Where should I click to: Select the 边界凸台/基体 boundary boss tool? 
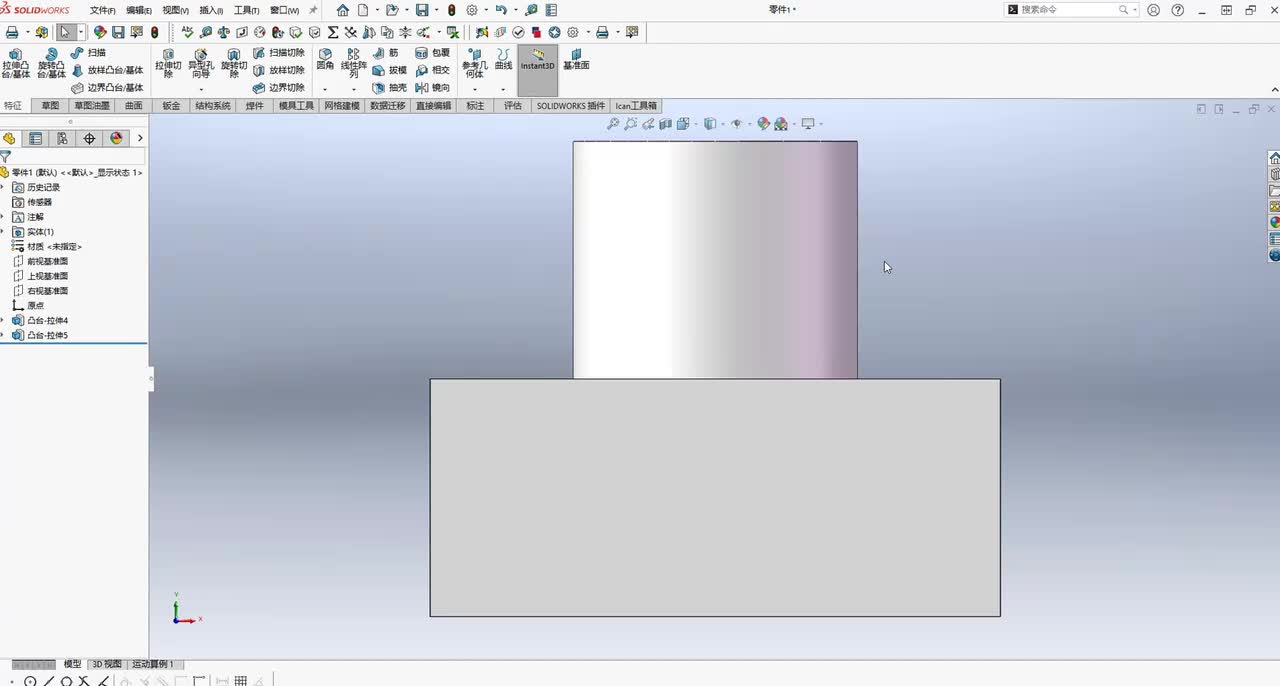coord(107,88)
